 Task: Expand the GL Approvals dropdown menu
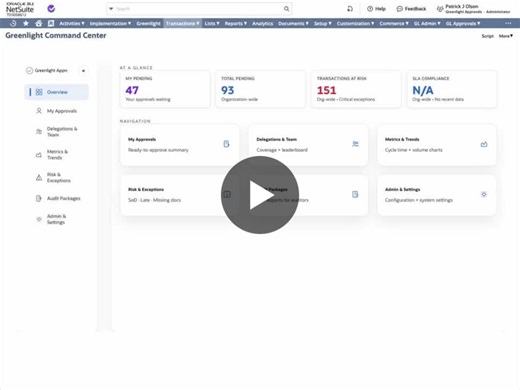[x=463, y=23]
